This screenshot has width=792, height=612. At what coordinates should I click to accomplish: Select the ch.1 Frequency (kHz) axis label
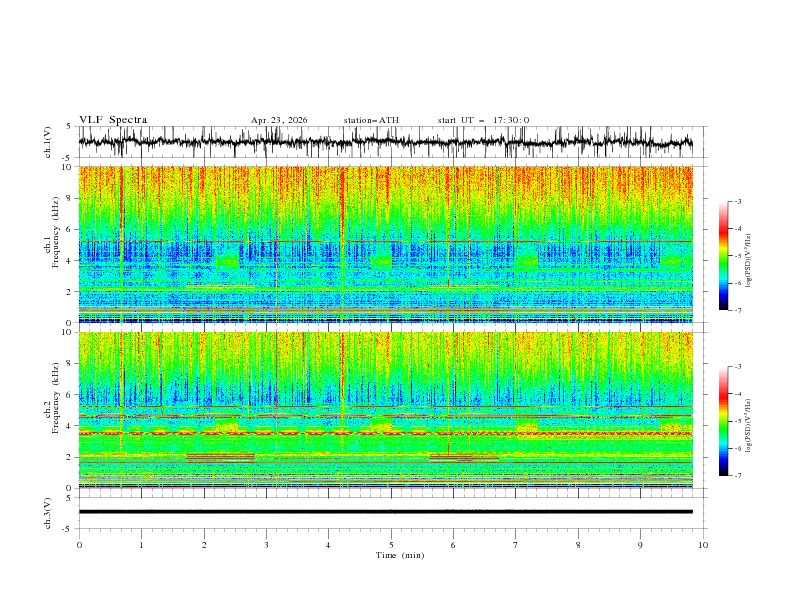point(52,244)
